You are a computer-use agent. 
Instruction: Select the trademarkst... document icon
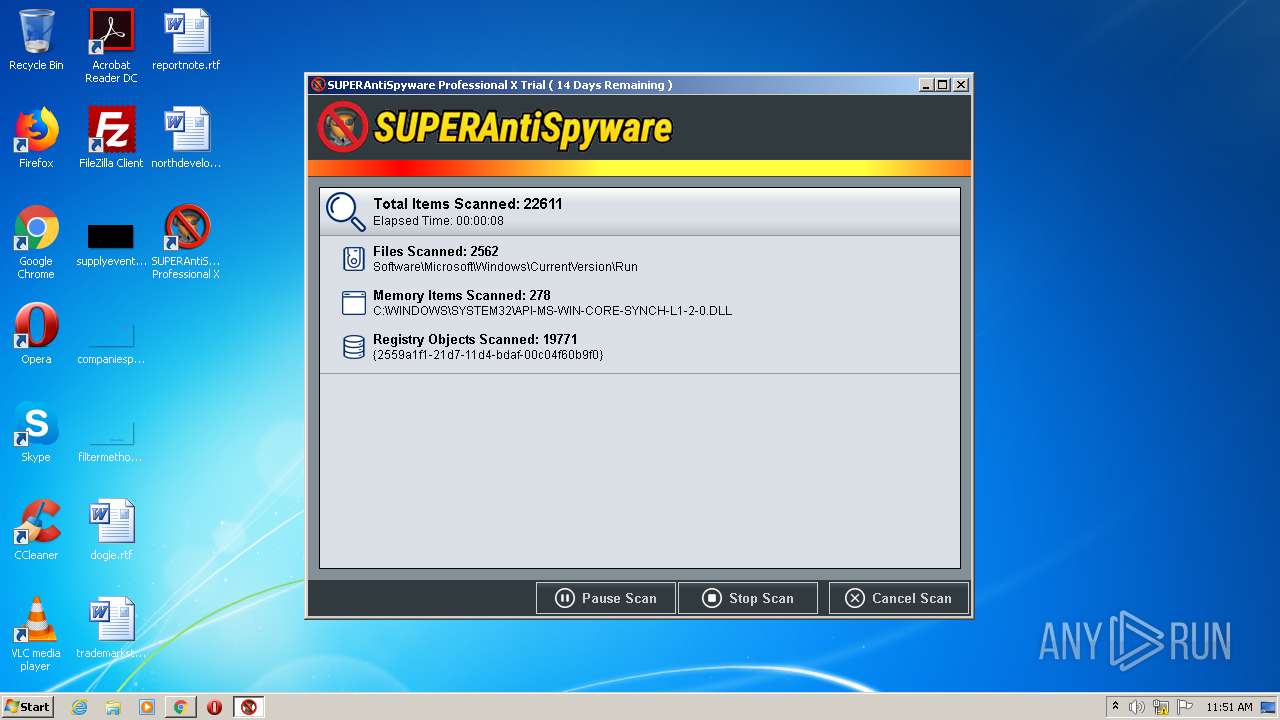pos(111,628)
